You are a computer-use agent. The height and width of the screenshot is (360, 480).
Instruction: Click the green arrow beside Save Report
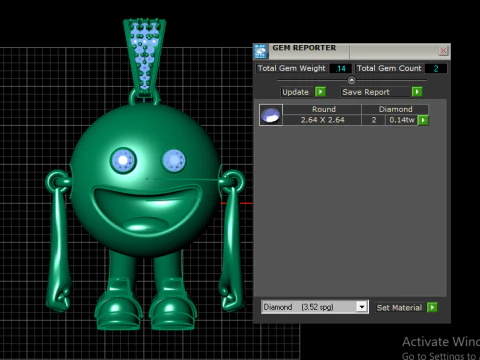point(417,92)
